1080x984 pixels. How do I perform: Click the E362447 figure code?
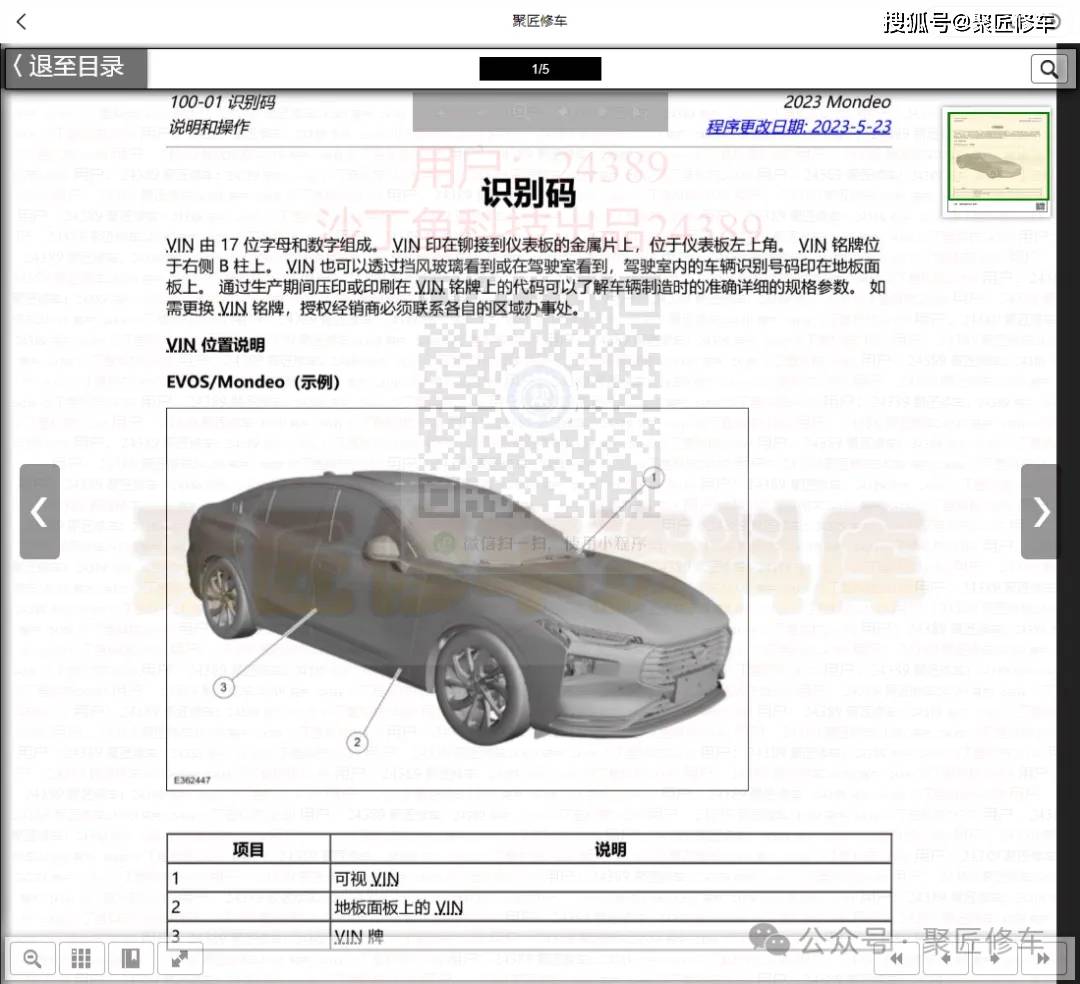pyautogui.click(x=192, y=780)
